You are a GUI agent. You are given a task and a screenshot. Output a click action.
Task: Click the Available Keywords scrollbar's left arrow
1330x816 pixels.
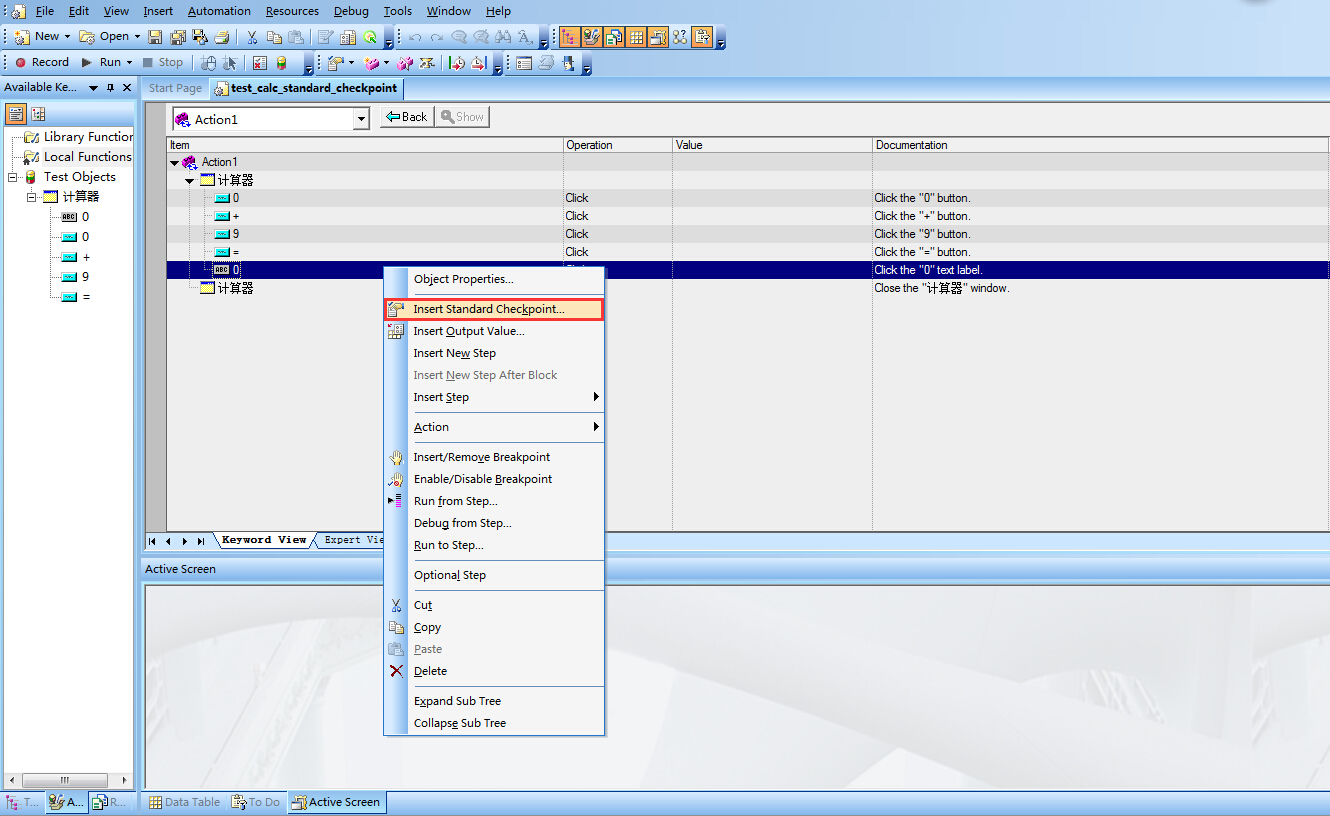click(11, 780)
